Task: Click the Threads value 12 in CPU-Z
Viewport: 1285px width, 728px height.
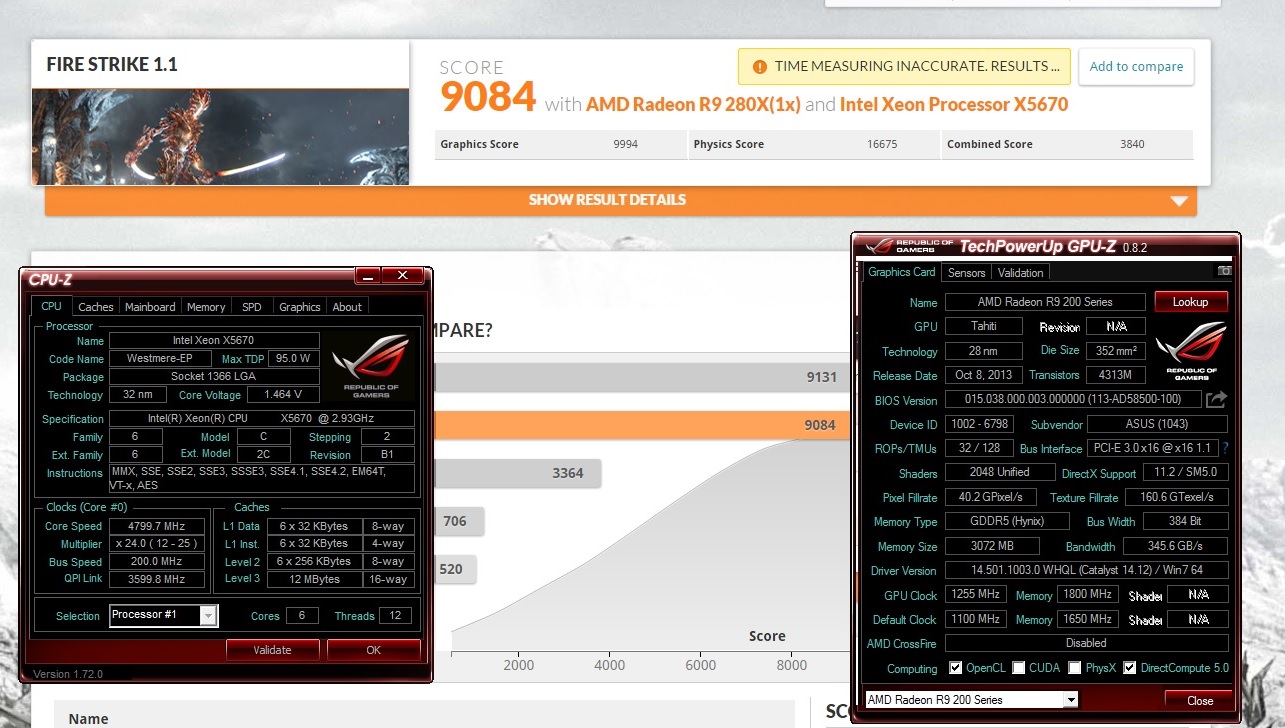Action: [x=395, y=616]
